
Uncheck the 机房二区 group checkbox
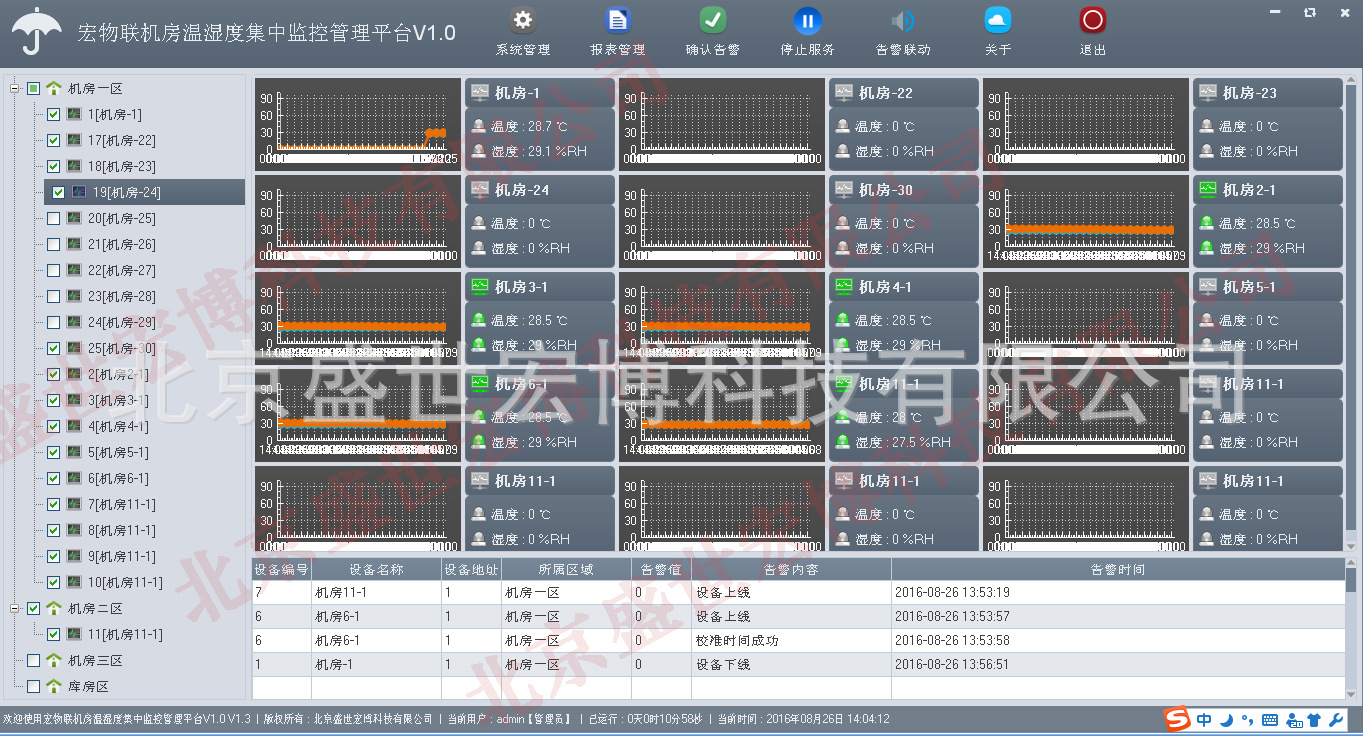tap(34, 608)
